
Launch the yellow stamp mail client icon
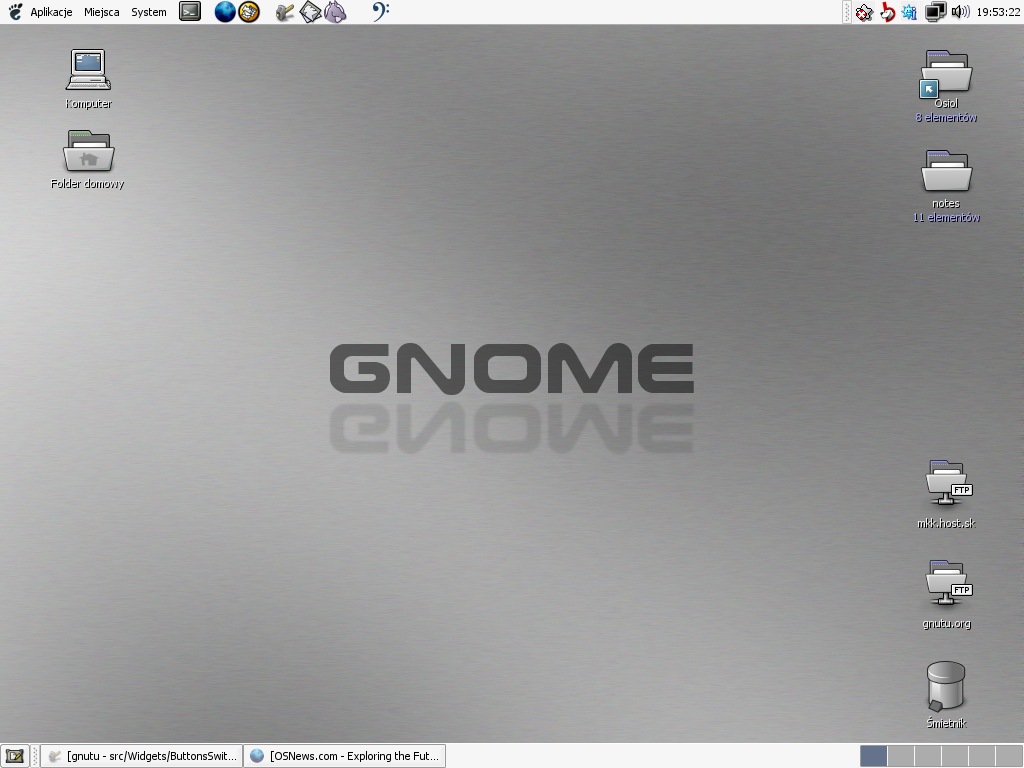[x=249, y=12]
